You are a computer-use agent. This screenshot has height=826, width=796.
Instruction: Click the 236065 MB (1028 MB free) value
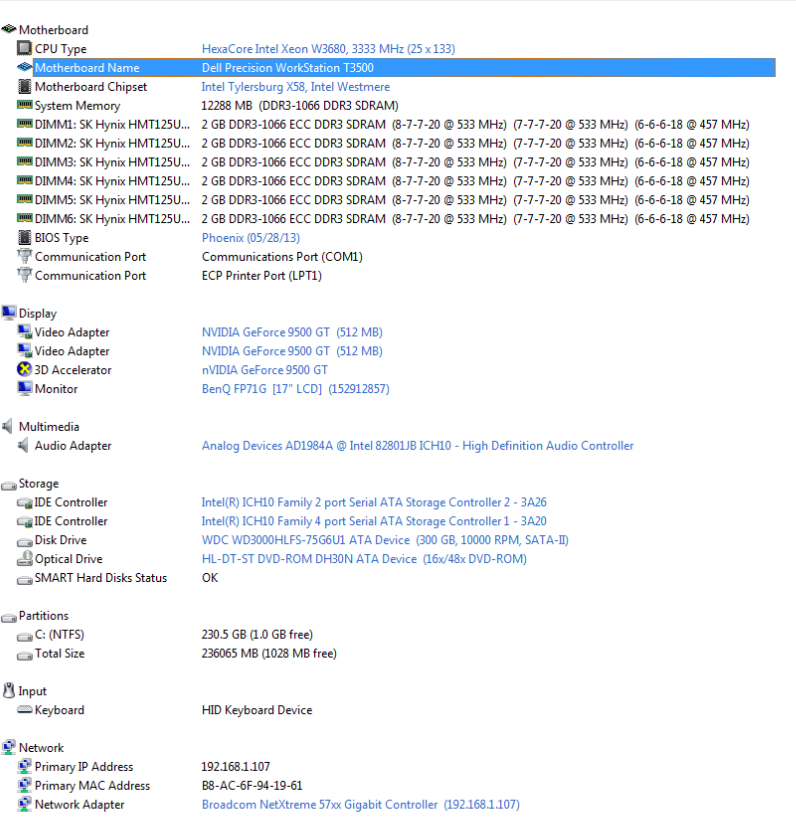click(x=269, y=654)
